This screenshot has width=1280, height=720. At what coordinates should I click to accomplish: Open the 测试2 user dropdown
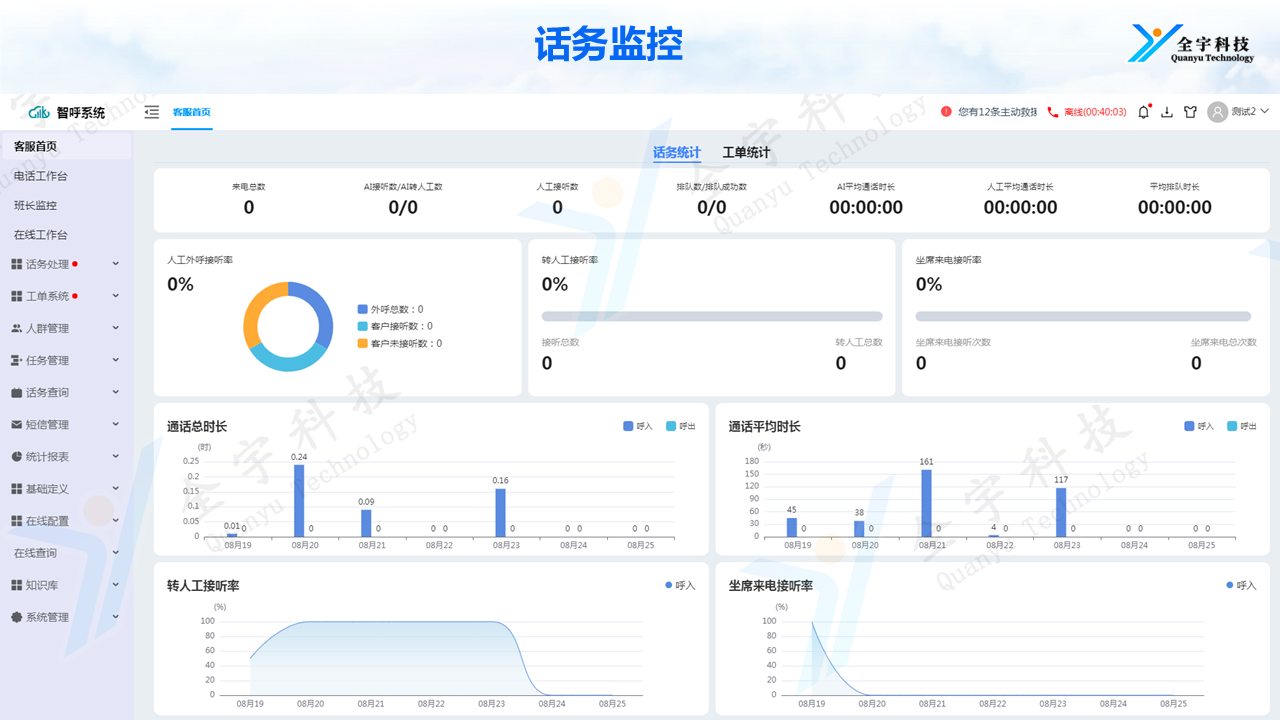coord(1238,112)
